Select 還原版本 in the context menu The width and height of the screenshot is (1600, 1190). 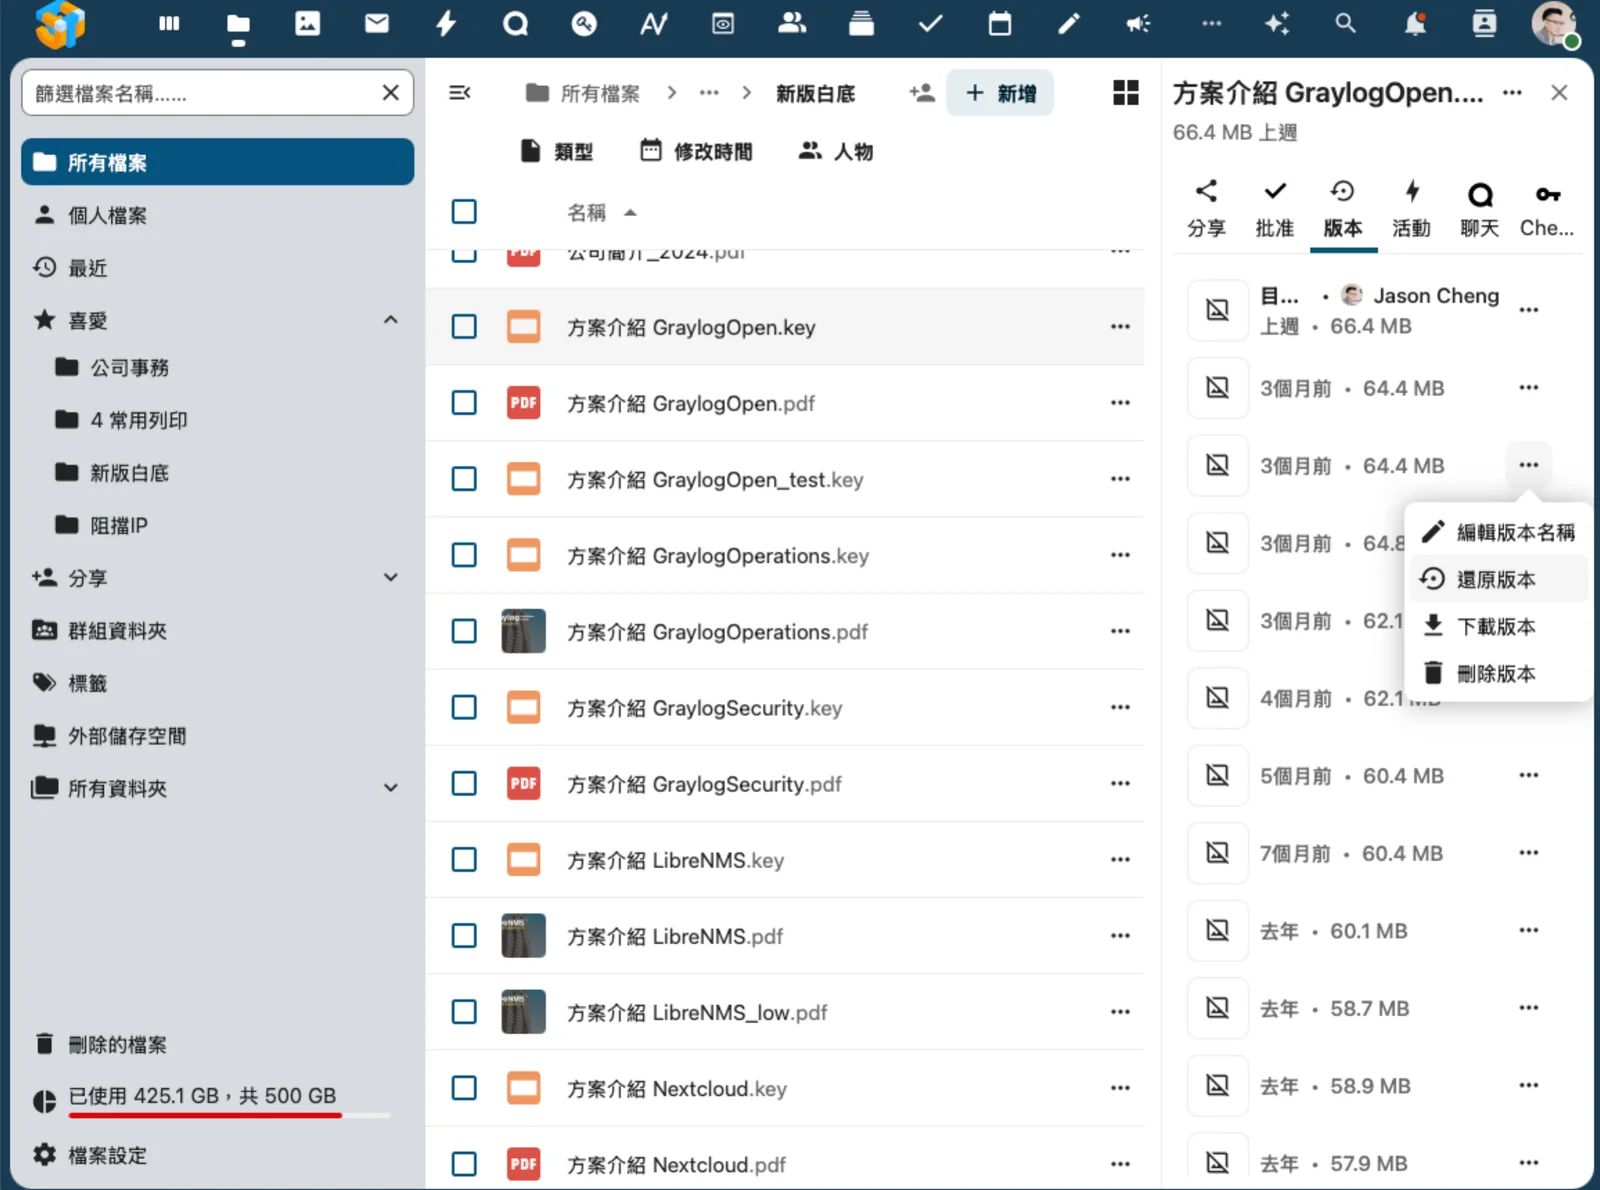1497,579
